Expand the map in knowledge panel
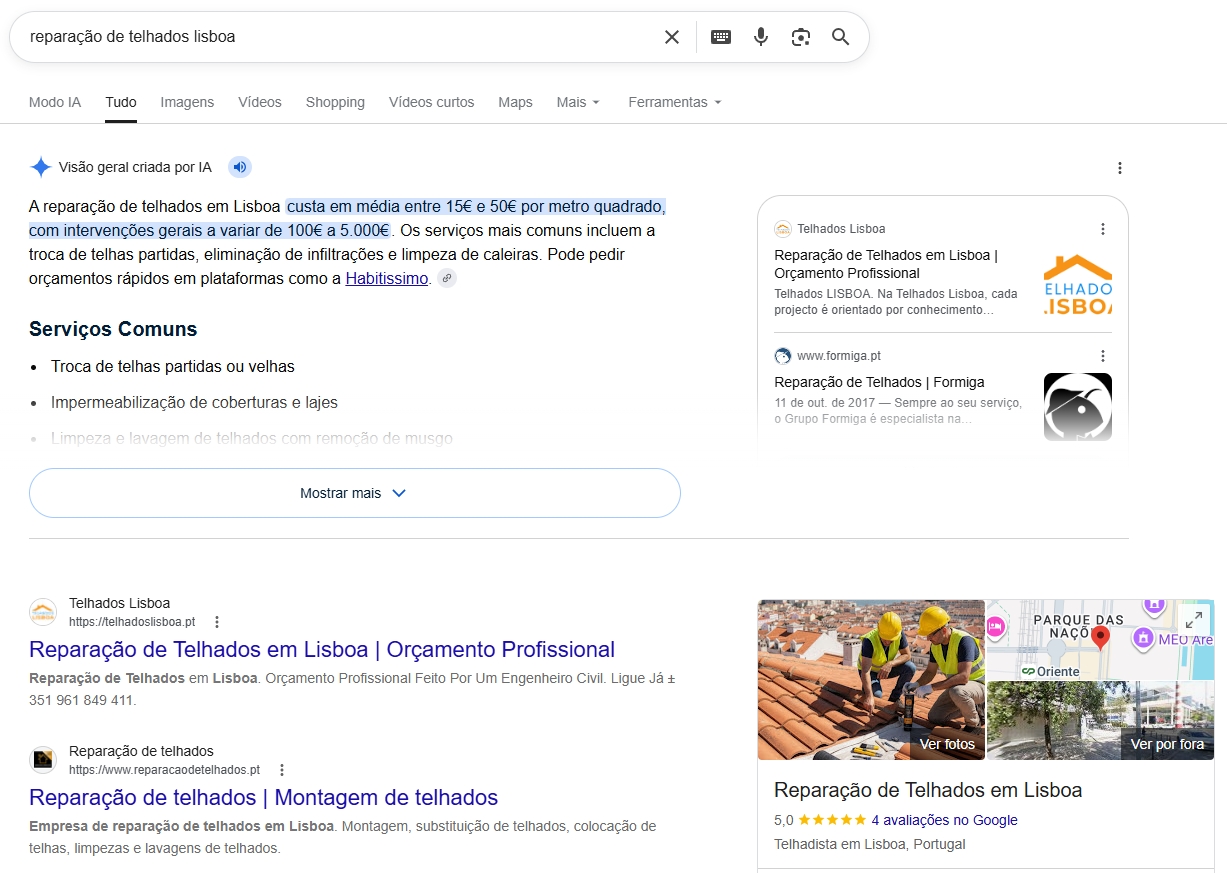This screenshot has height=873, width=1227. [1194, 619]
